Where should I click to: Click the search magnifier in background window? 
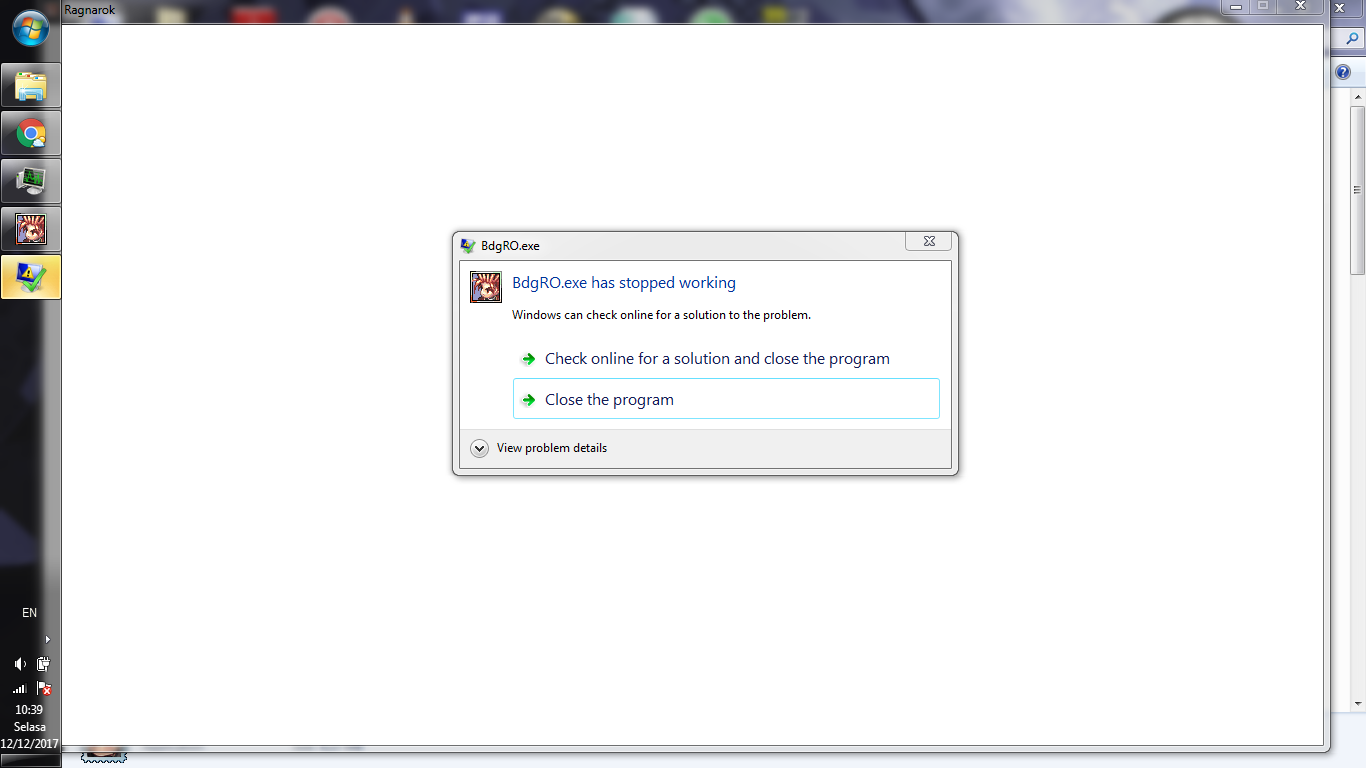(x=1352, y=39)
